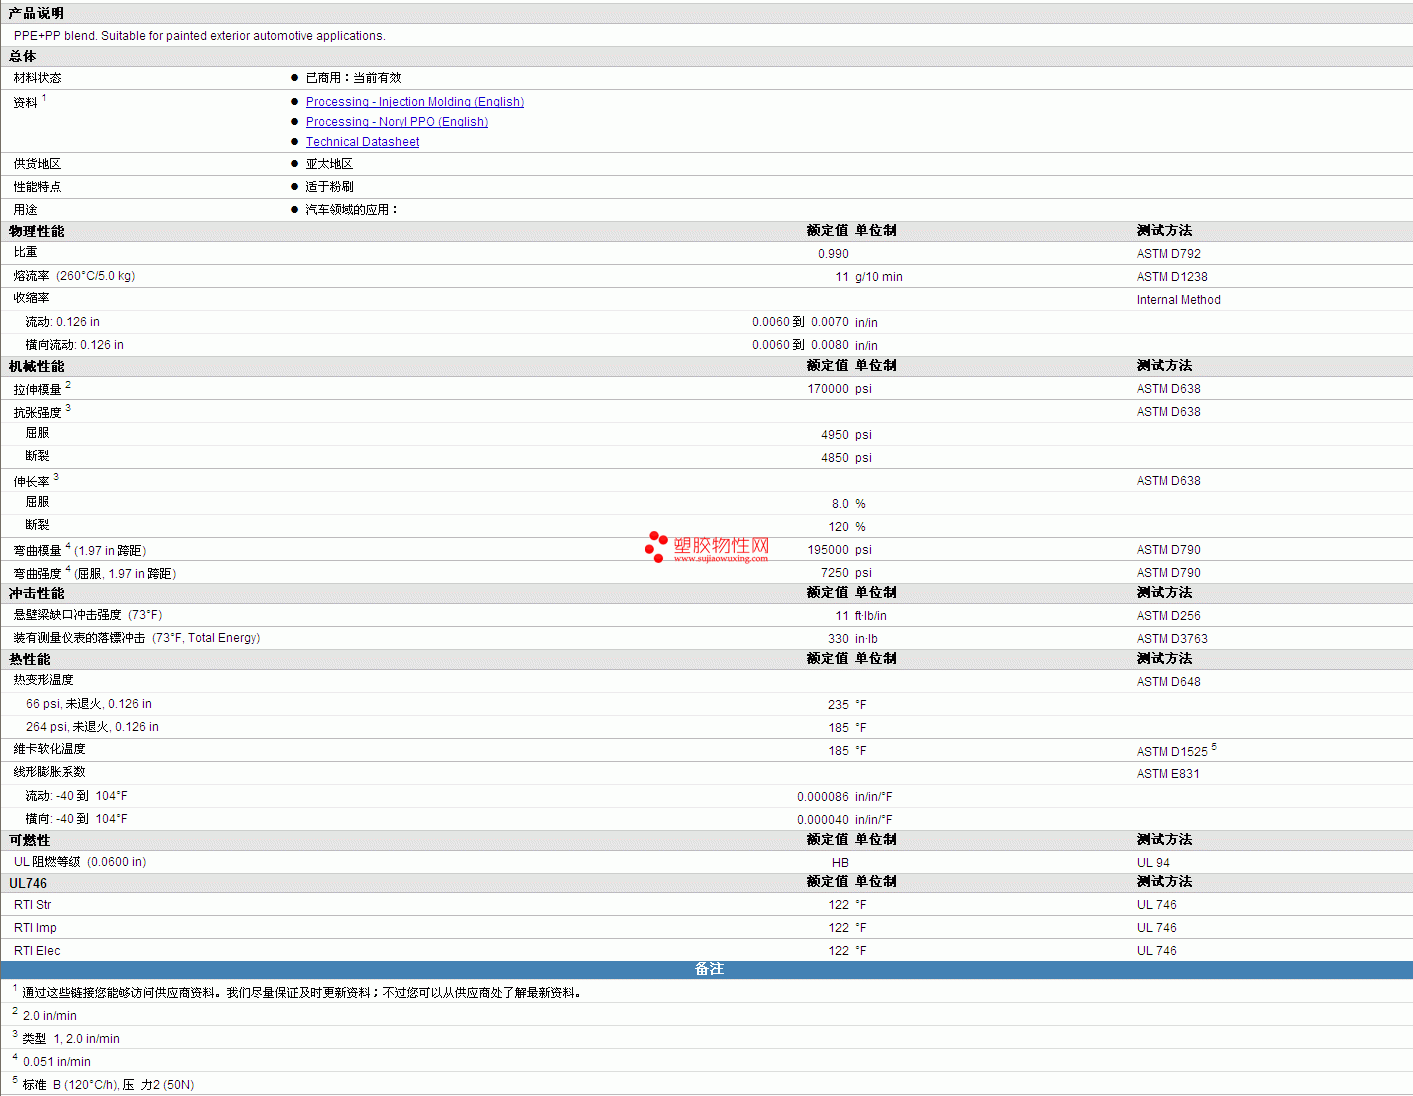
Task: Open the Processing - Noryl PPO (English) link
Action: (x=397, y=122)
